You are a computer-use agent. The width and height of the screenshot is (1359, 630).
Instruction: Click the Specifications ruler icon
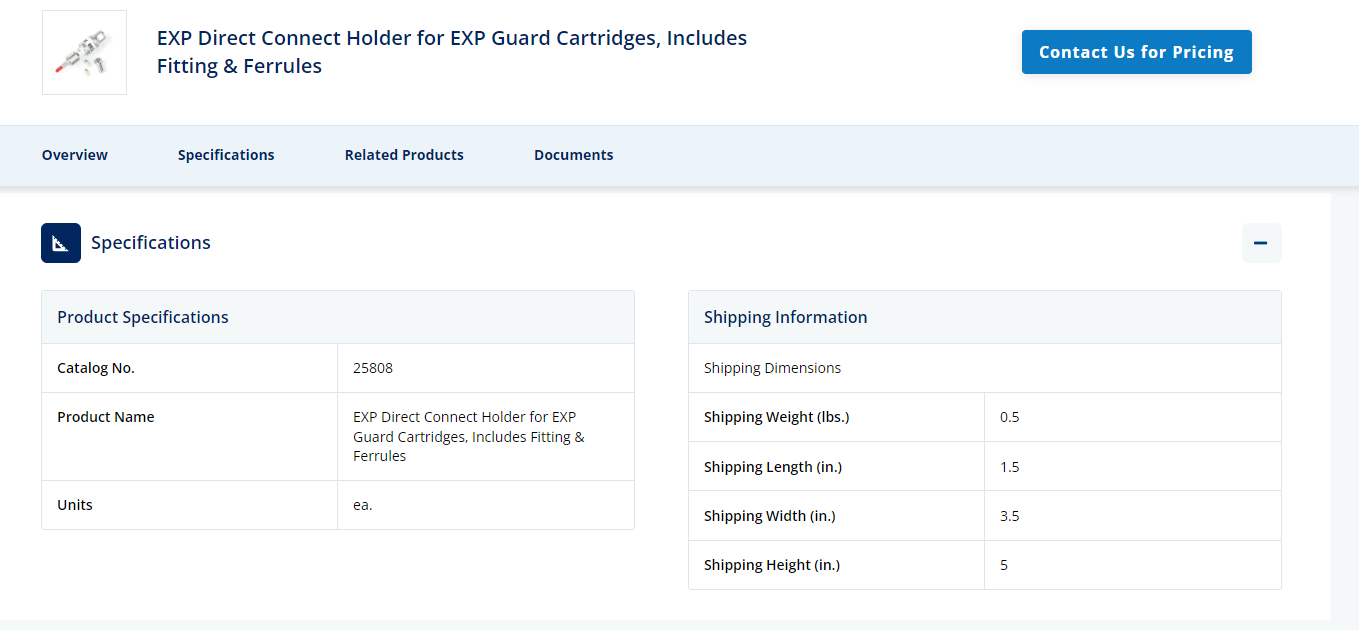click(61, 243)
